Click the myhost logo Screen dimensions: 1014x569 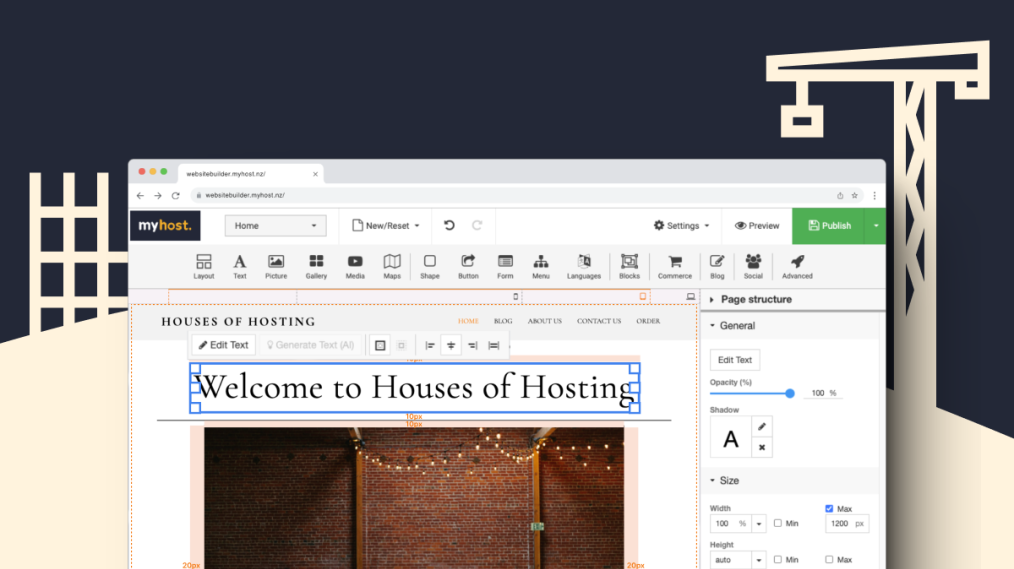[165, 226]
